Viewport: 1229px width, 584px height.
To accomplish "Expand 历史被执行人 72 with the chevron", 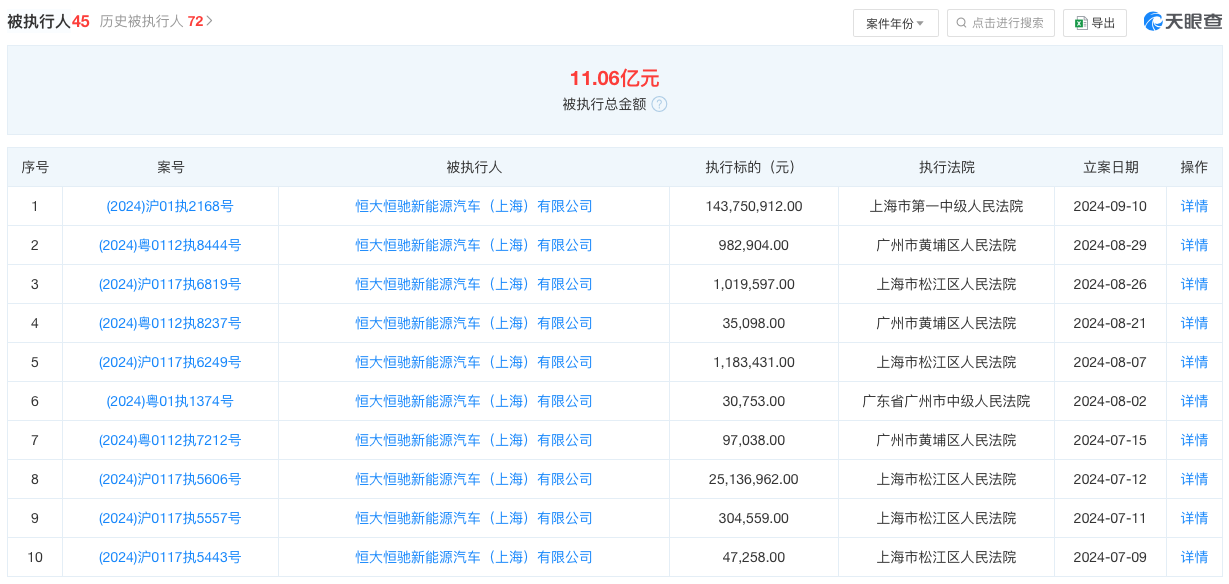I will point(209,21).
